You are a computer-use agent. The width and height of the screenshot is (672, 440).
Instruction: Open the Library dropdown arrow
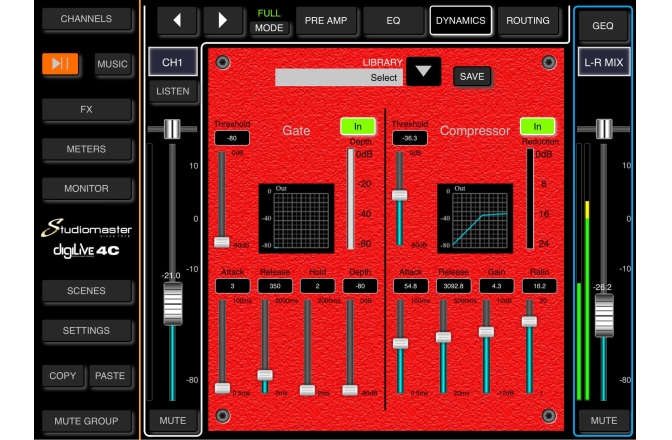[x=423, y=71]
